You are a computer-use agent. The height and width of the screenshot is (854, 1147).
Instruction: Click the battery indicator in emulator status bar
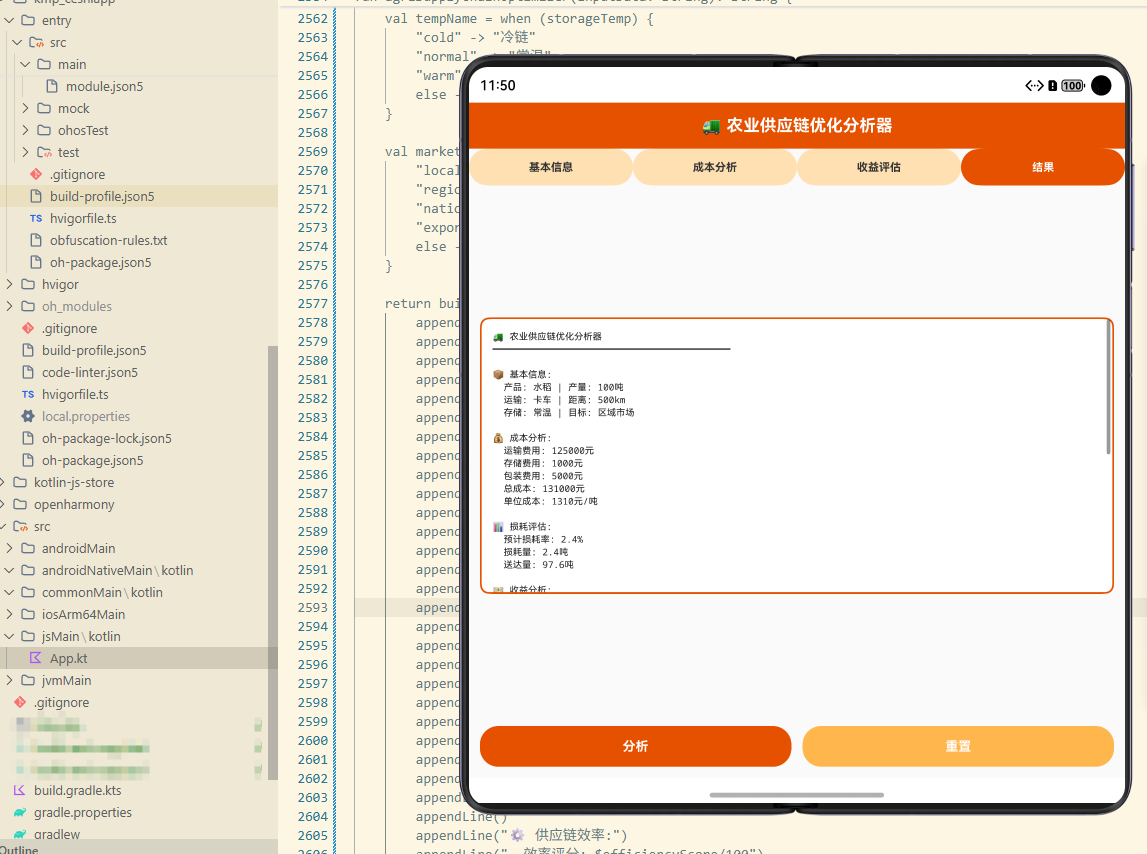tap(1073, 86)
